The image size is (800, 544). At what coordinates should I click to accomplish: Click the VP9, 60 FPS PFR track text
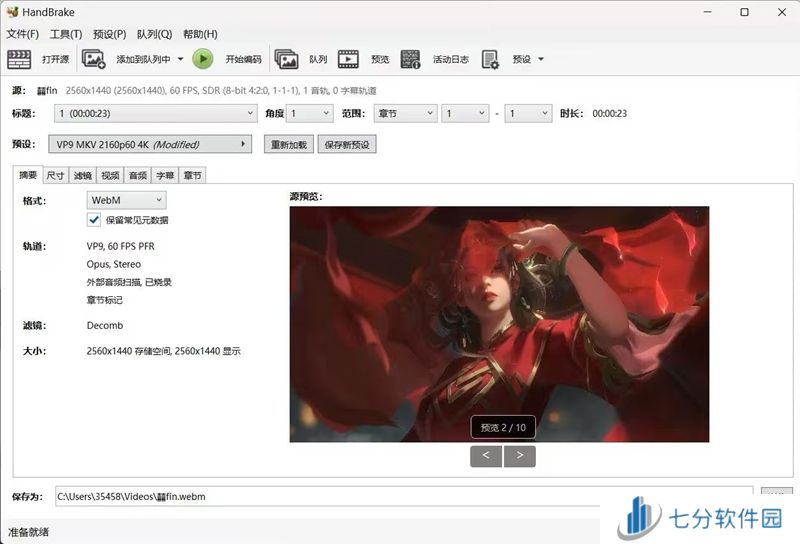(x=120, y=246)
